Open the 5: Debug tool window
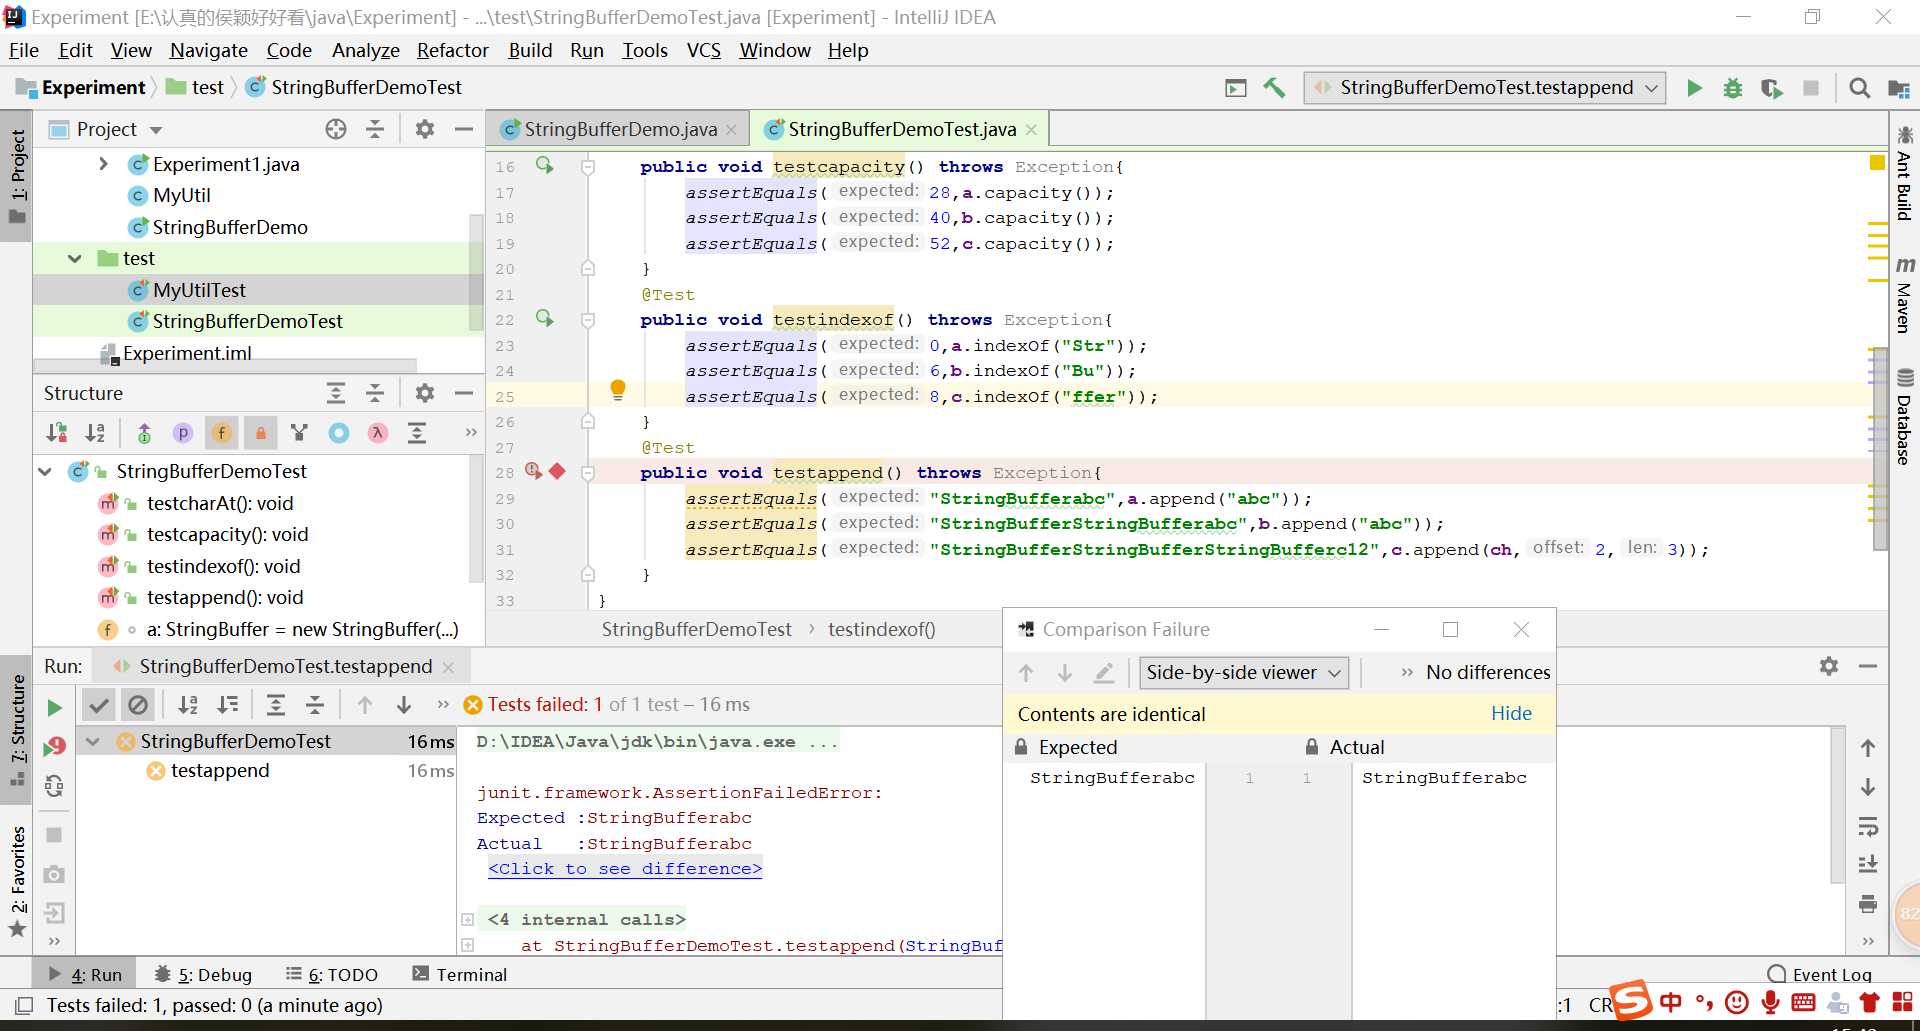The height and width of the screenshot is (1031, 1920). (203, 974)
